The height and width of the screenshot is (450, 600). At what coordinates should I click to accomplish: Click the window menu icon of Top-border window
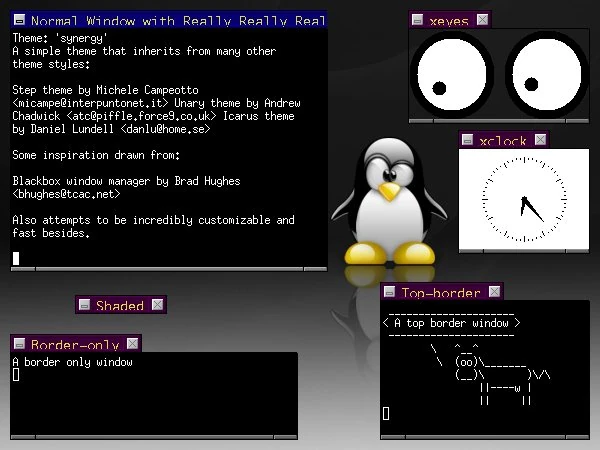click(389, 292)
